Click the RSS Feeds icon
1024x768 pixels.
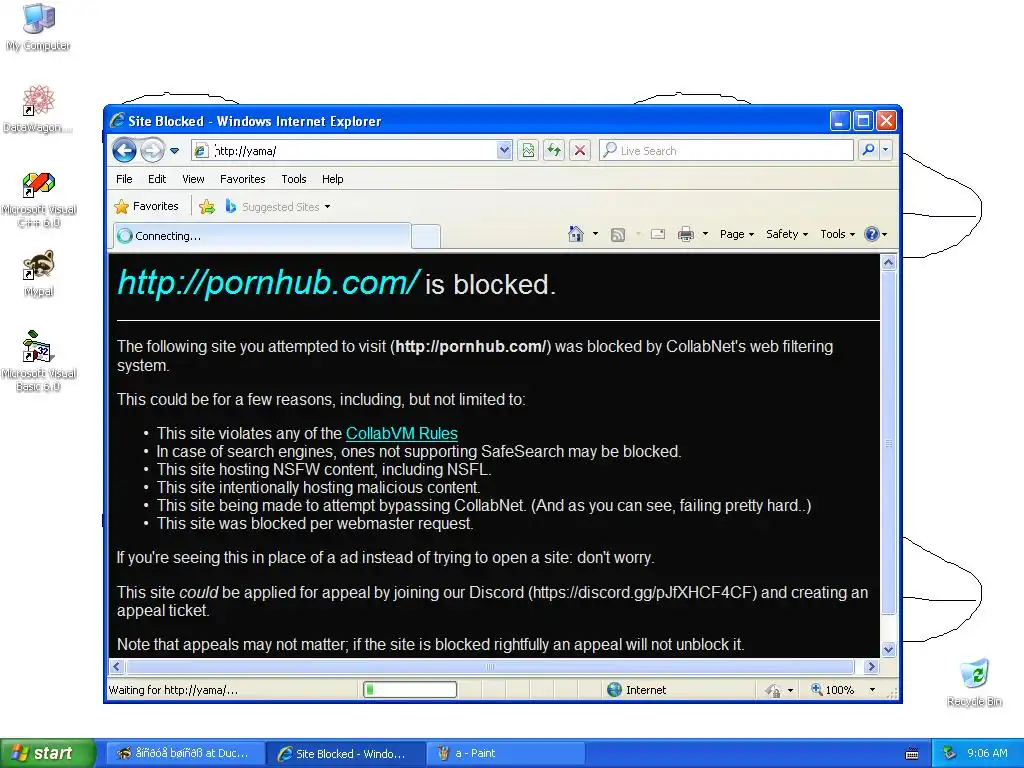(x=617, y=234)
